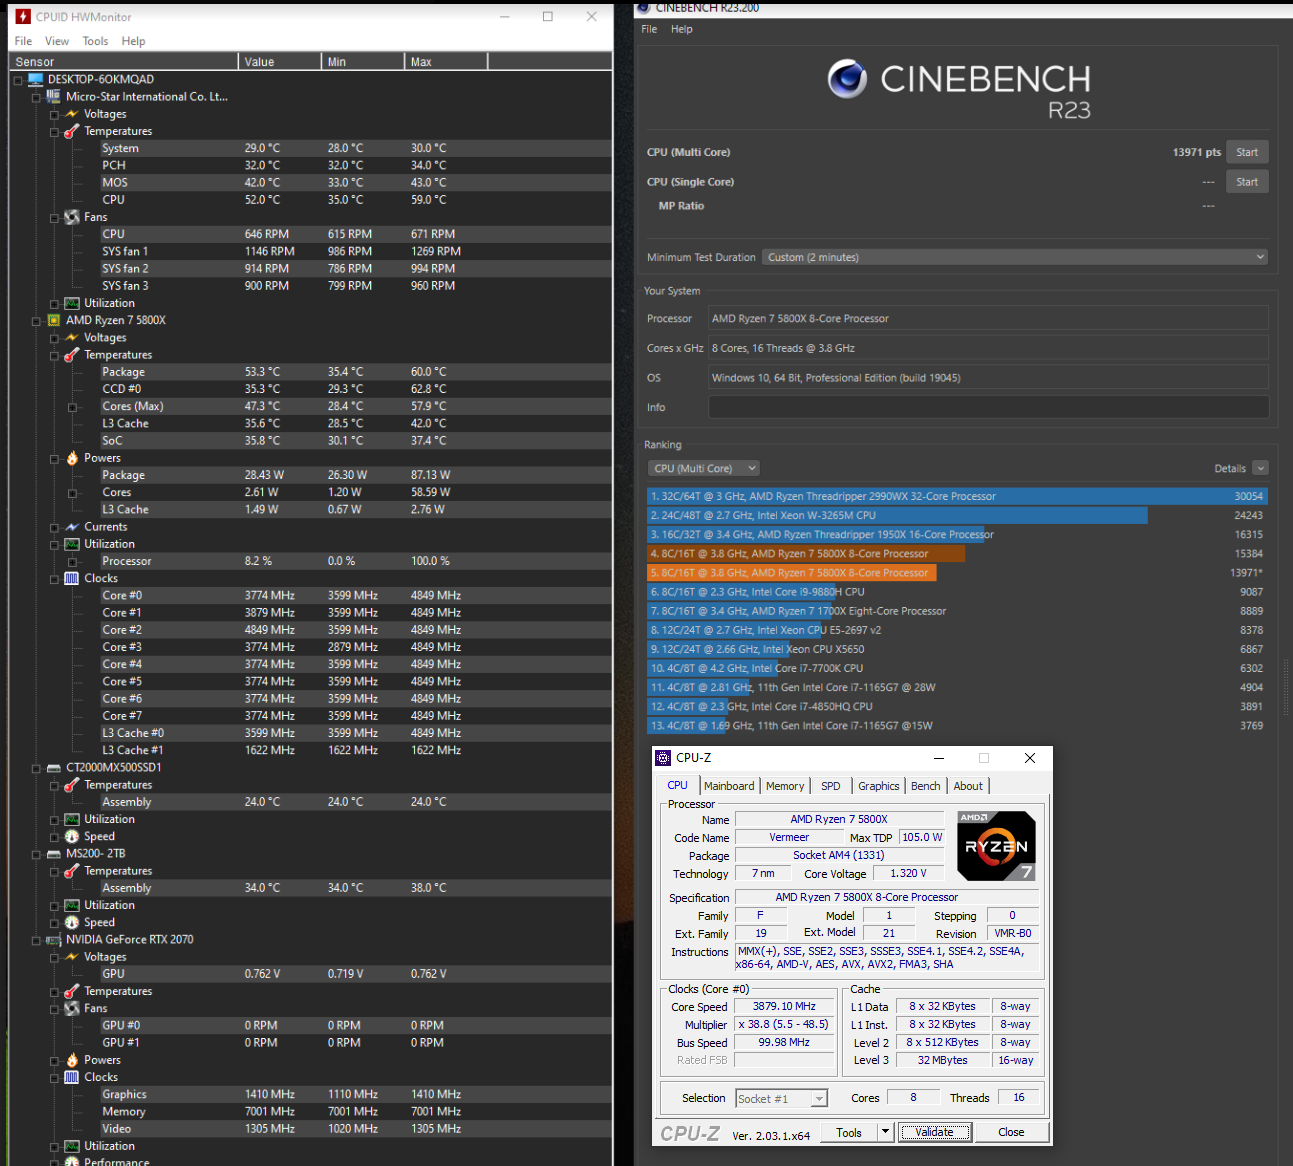This screenshot has height=1166, width=1293.
Task: Click the flame icon beside GPU Powers
Action: click(72, 1060)
